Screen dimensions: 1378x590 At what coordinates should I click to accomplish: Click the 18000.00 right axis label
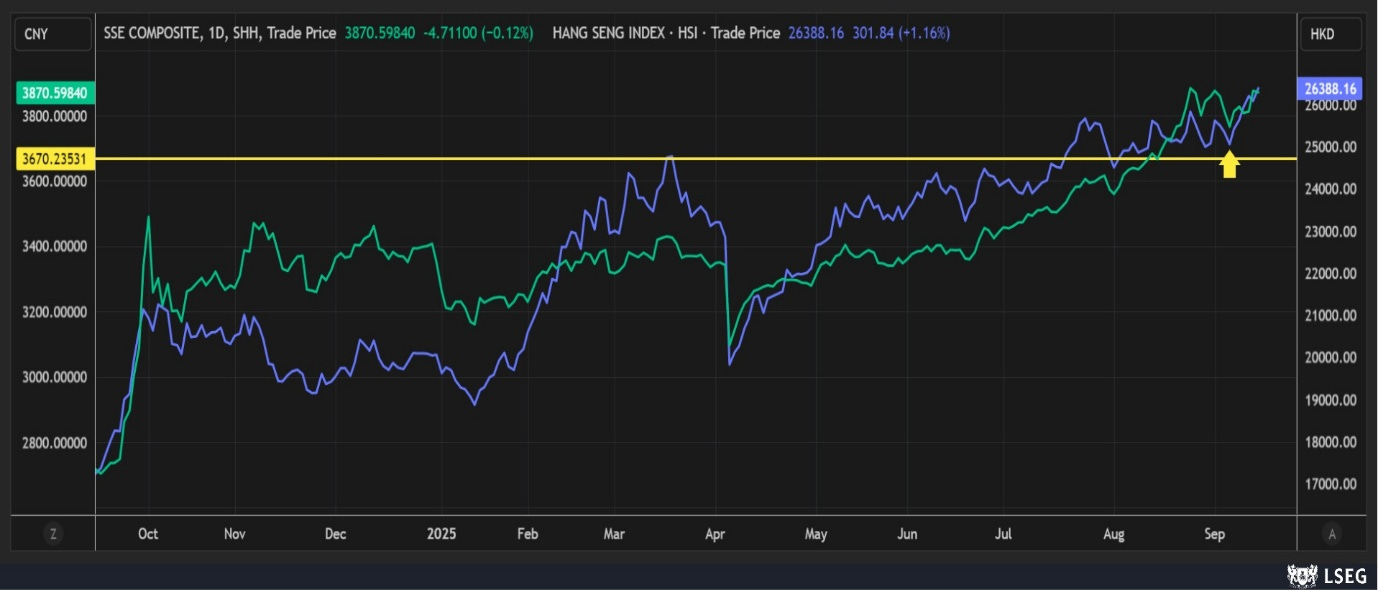pyautogui.click(x=1331, y=442)
